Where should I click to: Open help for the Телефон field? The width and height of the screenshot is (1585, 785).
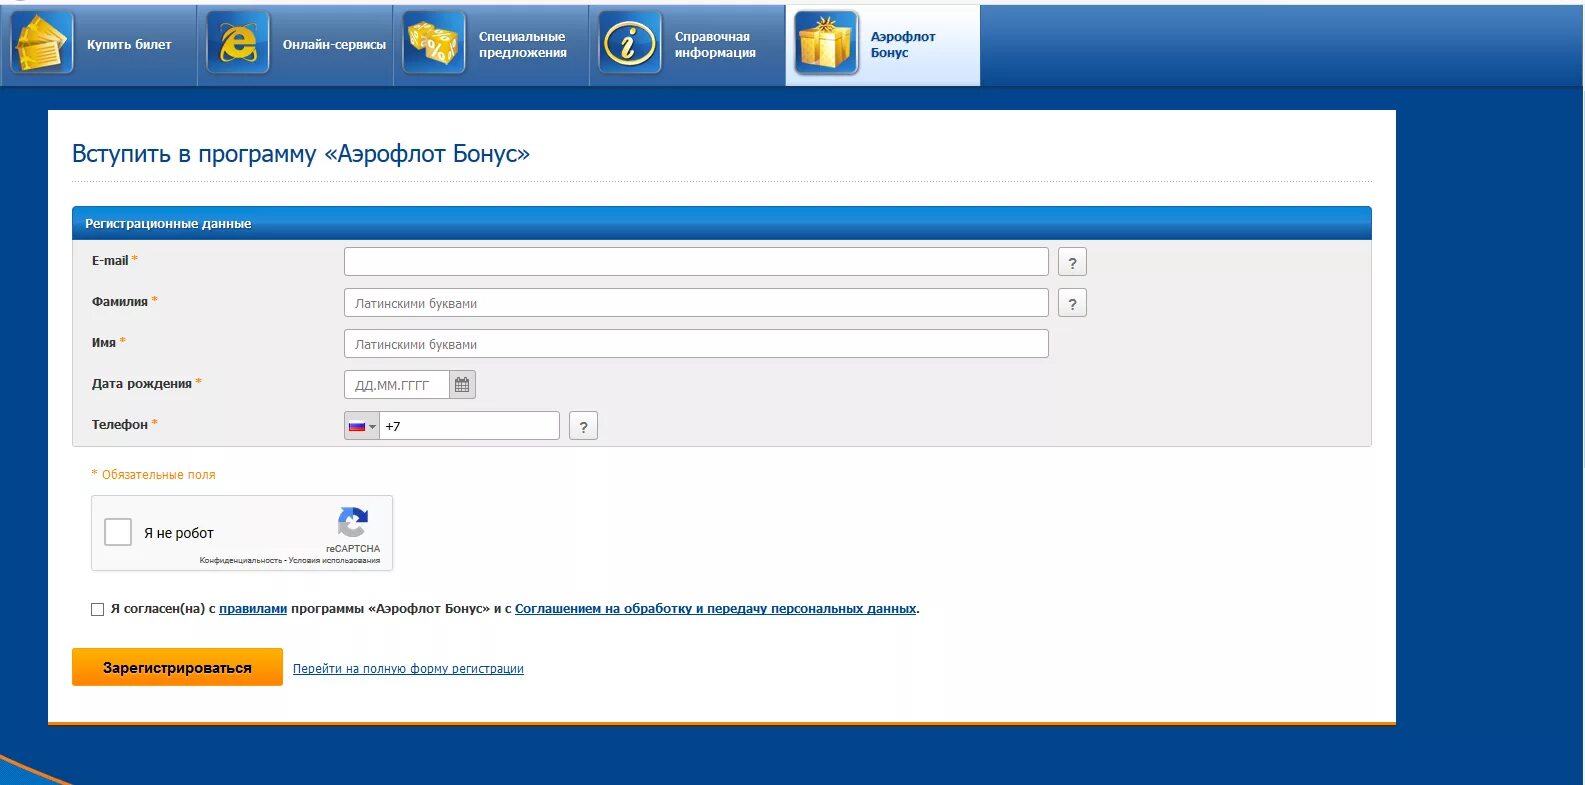(x=583, y=426)
